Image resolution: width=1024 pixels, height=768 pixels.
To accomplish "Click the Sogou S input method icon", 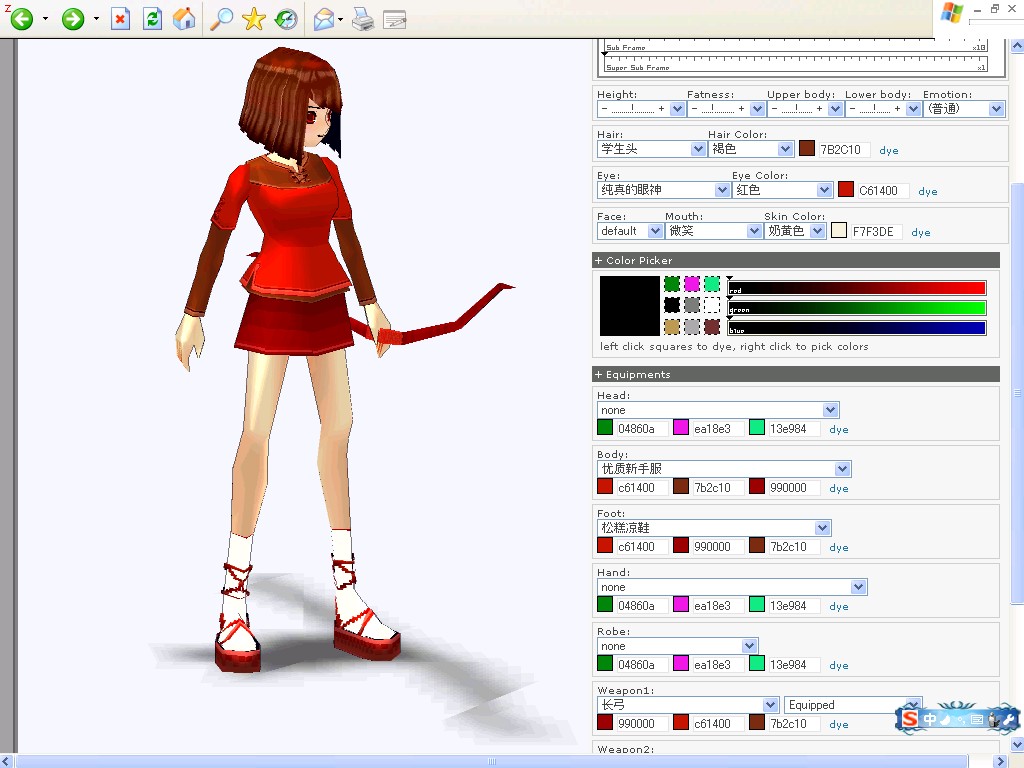I will point(910,719).
